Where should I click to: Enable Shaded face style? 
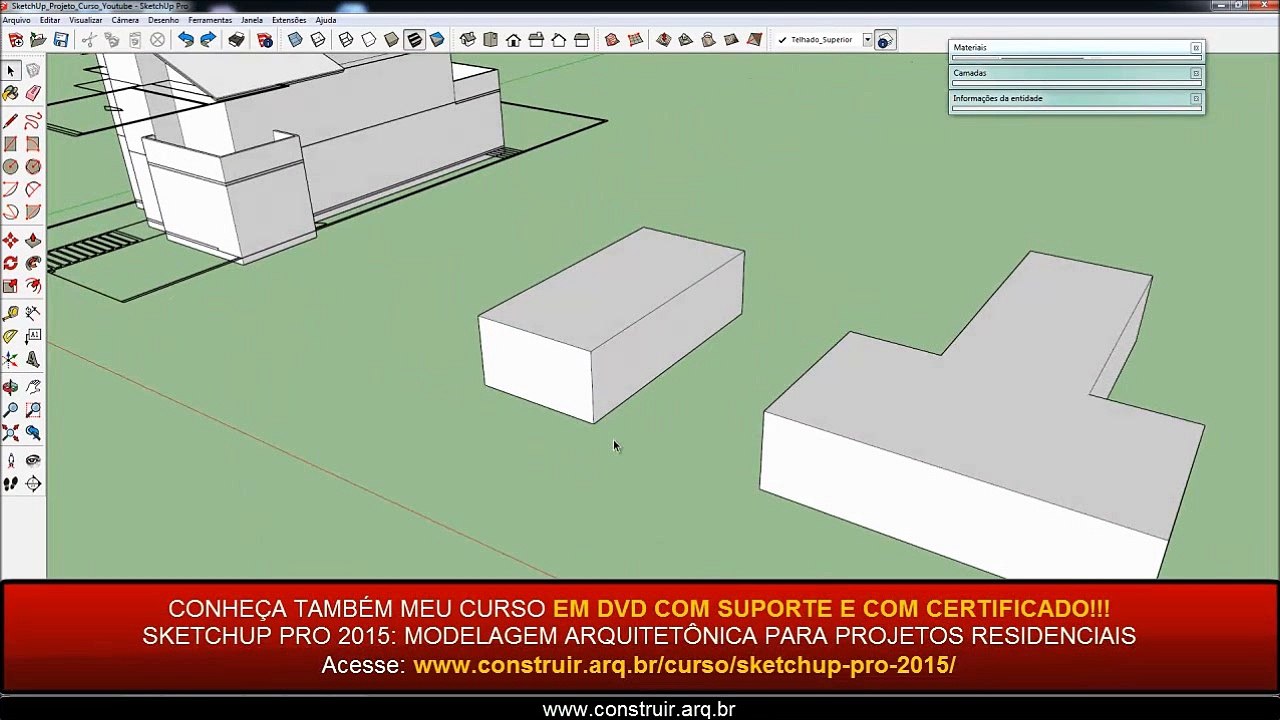391,40
